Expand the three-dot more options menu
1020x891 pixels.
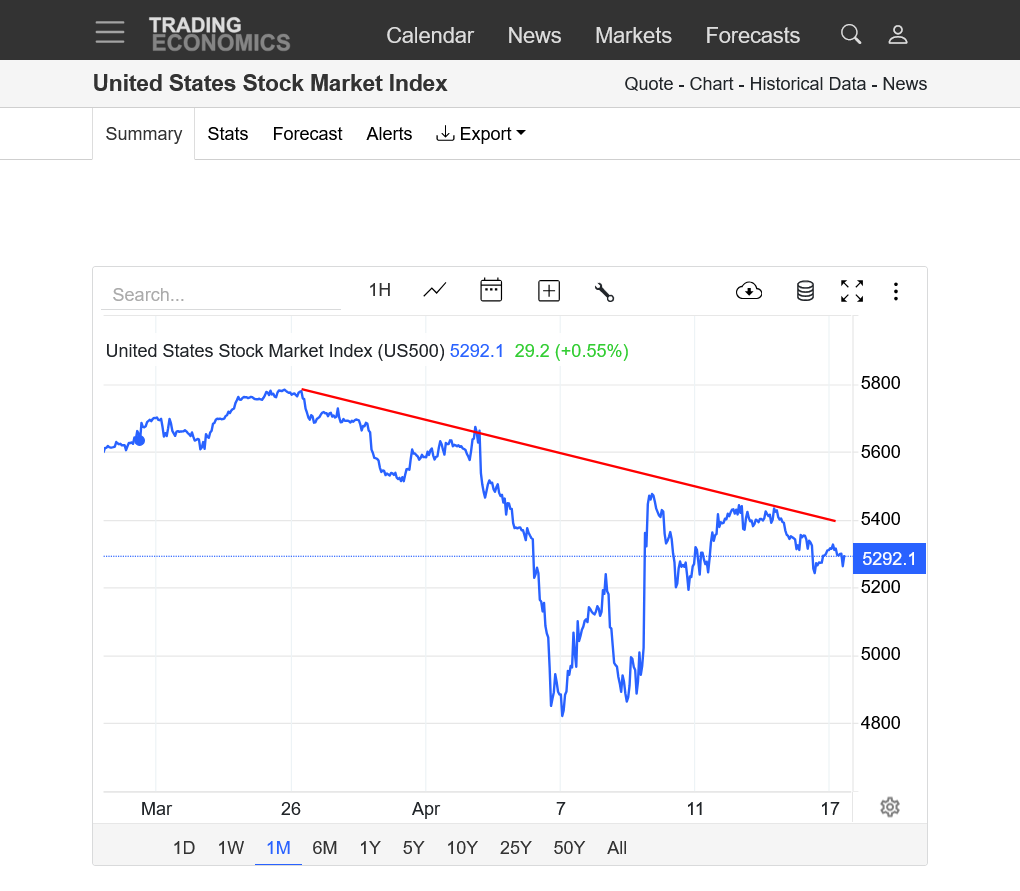896,291
